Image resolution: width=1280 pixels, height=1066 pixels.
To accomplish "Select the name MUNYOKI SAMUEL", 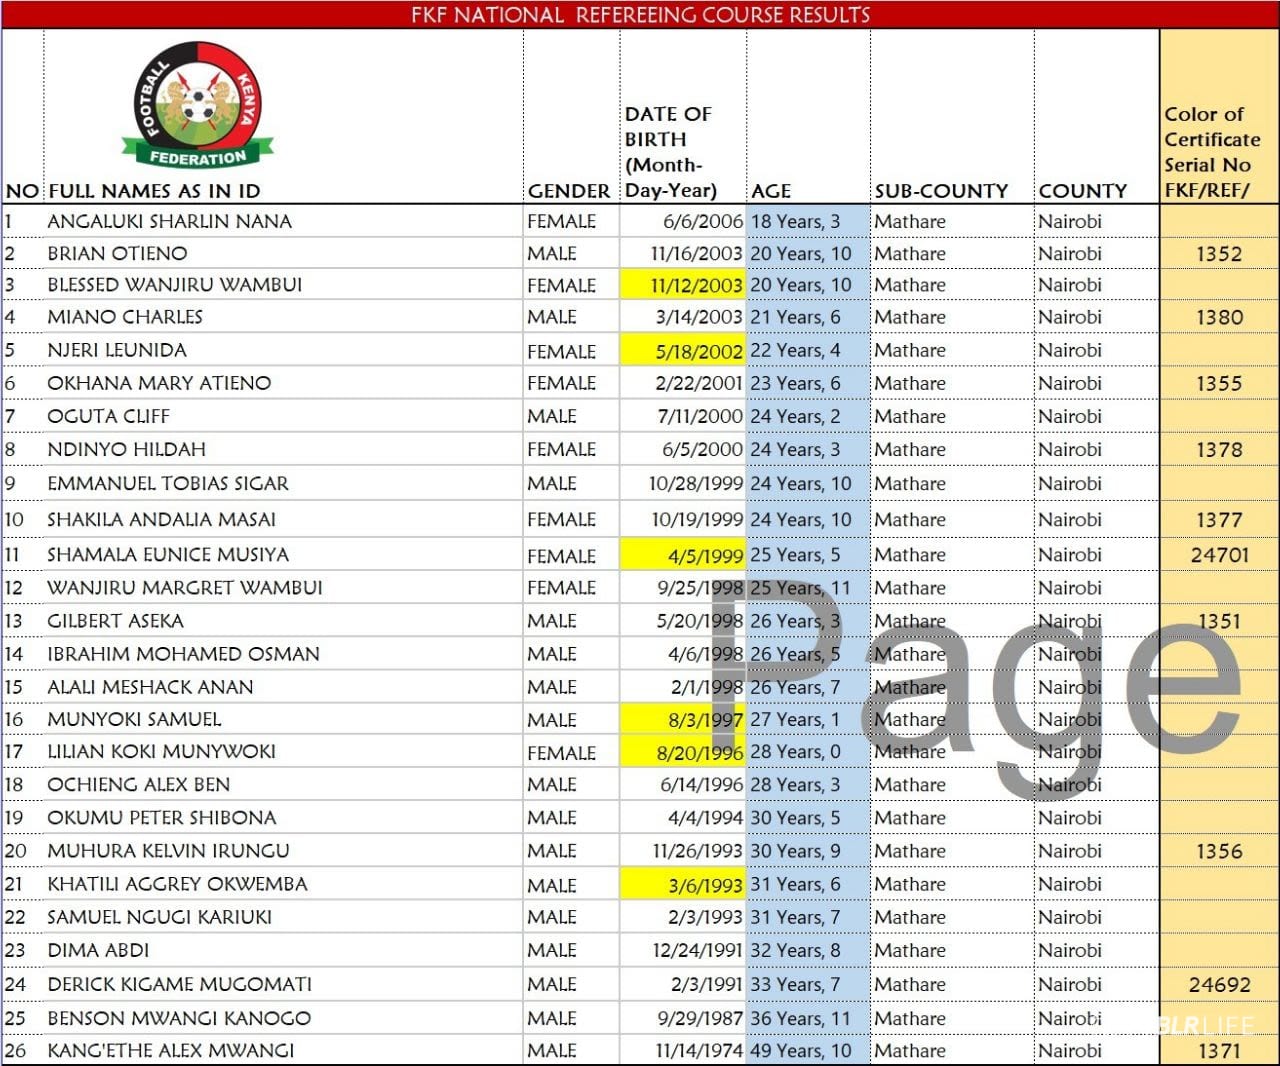I will pos(135,719).
